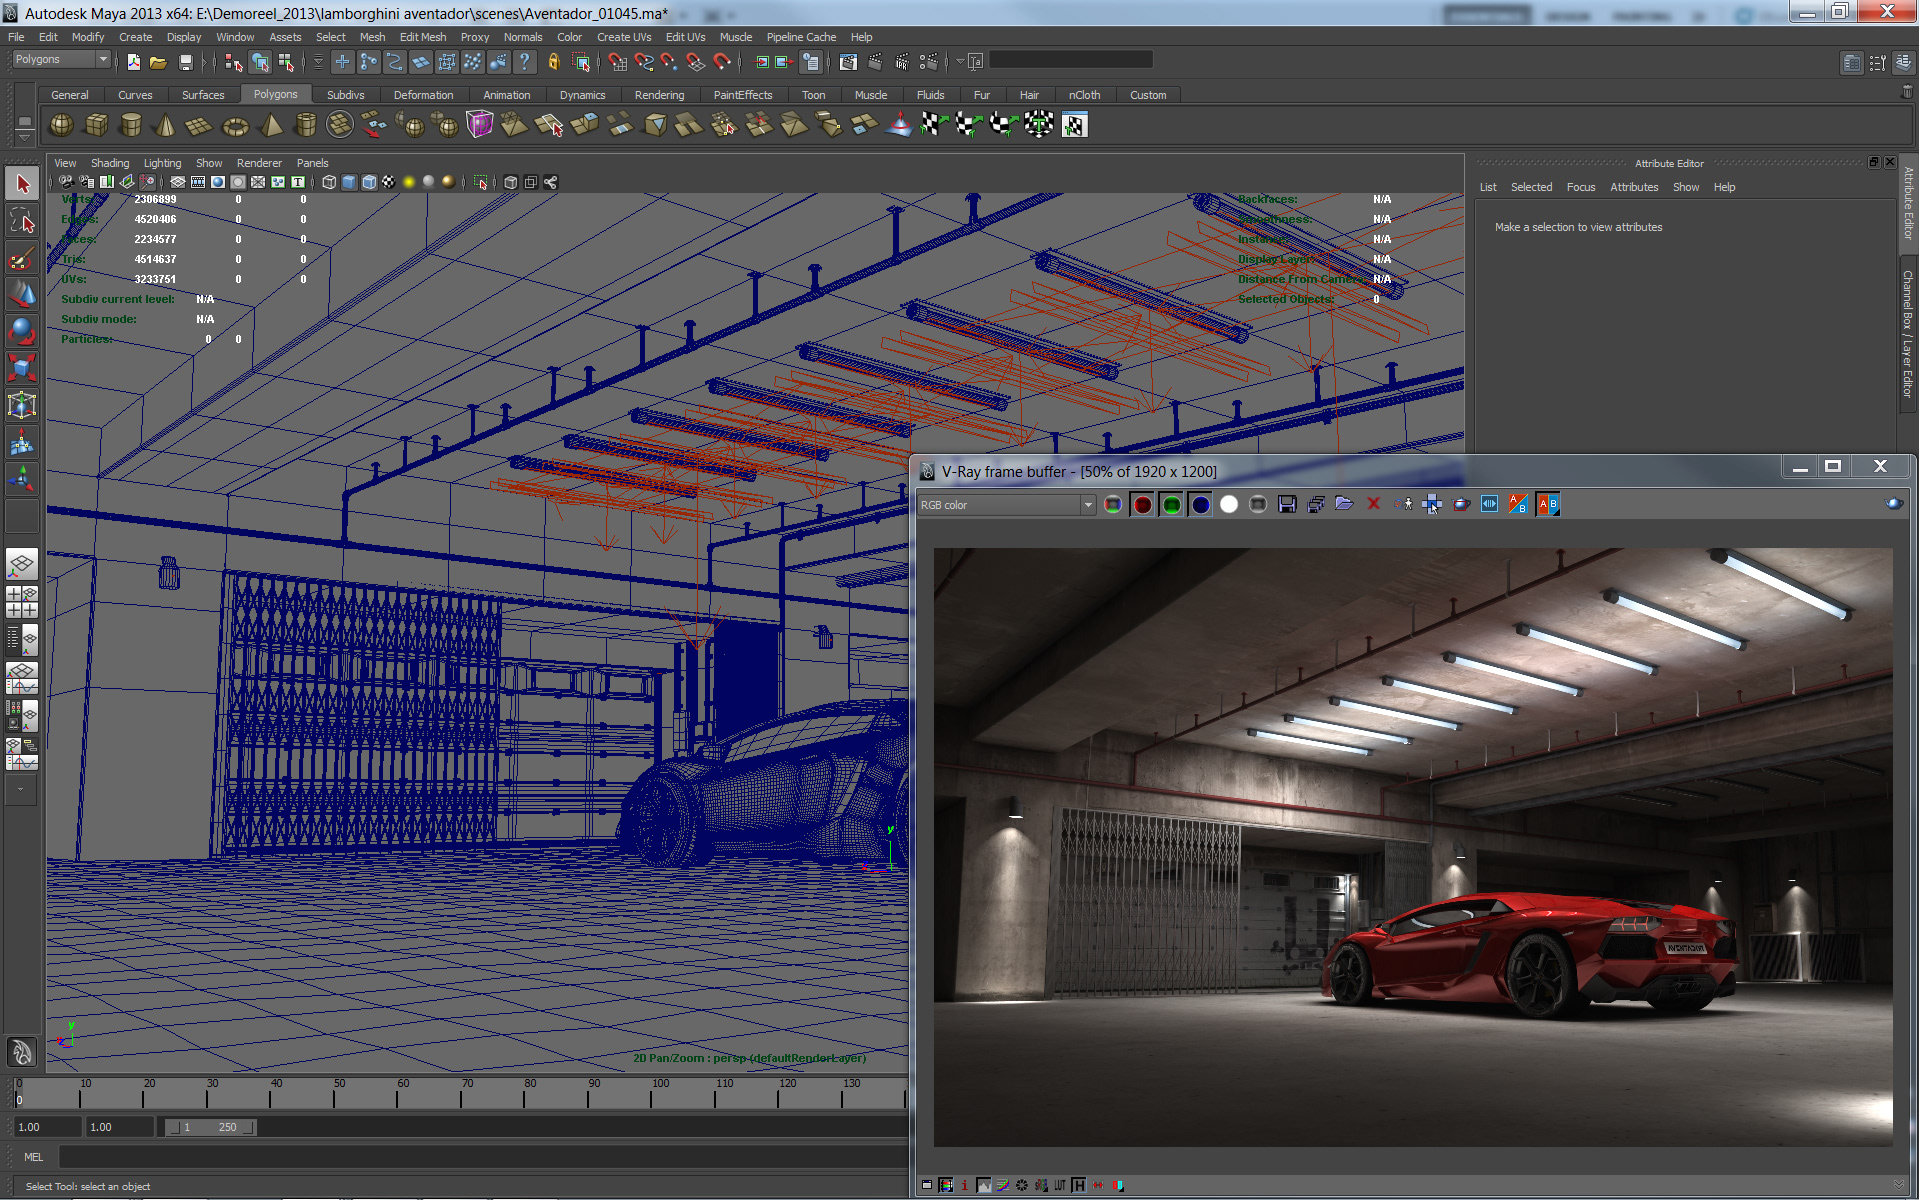1919x1200 pixels.
Task: Switch to the Rendering shelf tab
Action: (659, 95)
